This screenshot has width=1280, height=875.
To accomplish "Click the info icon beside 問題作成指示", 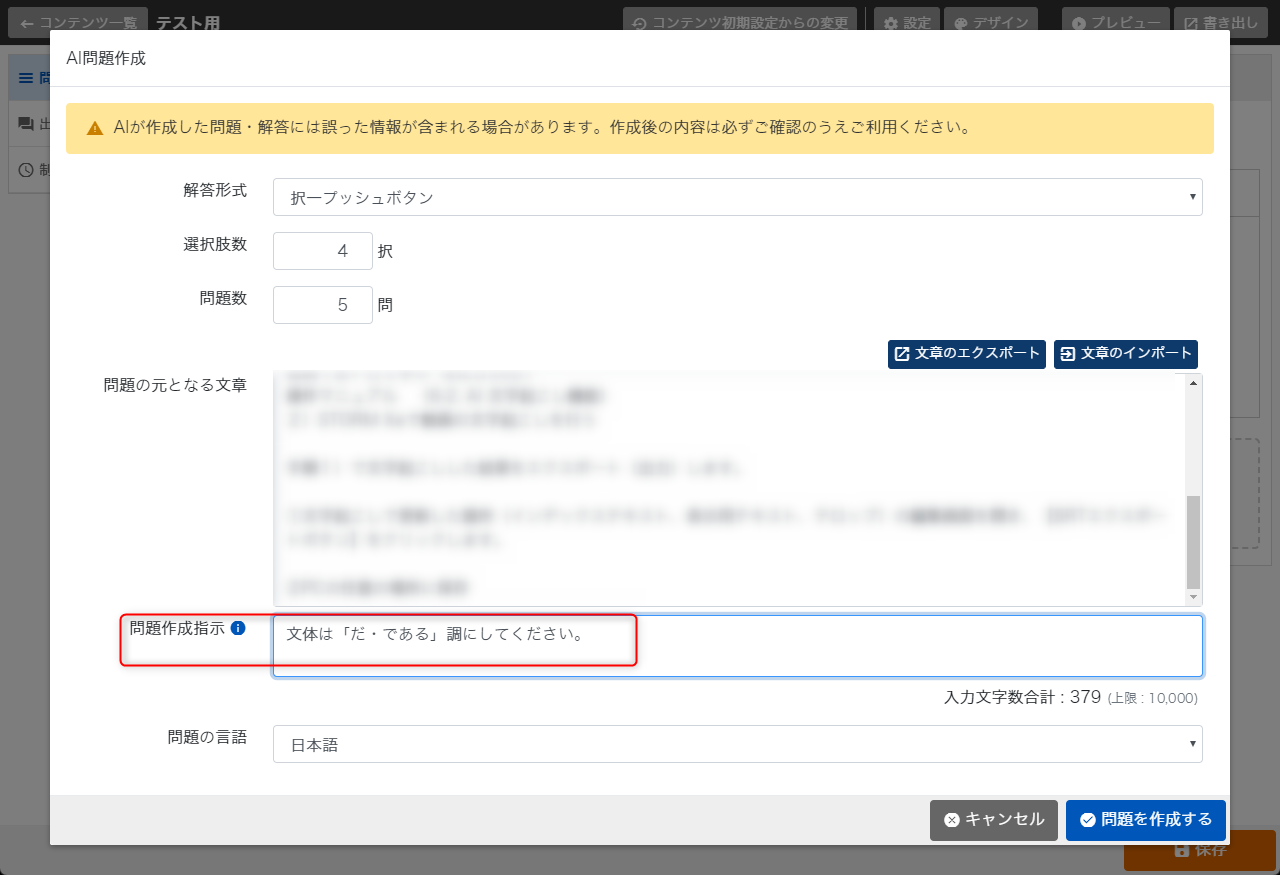I will 238,629.
